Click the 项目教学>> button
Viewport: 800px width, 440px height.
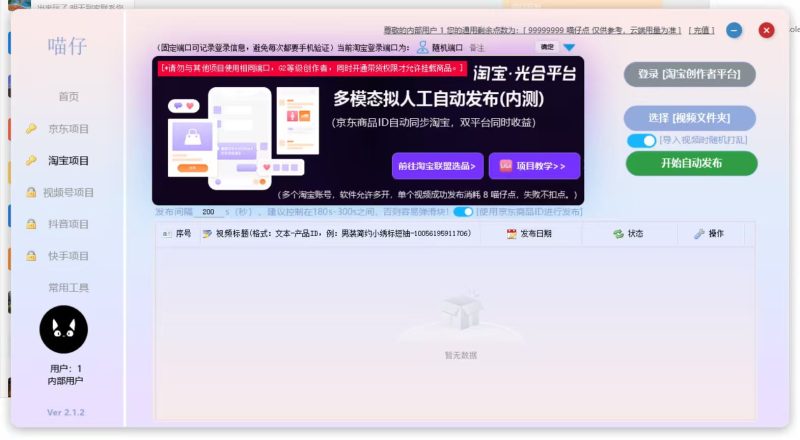pyautogui.click(x=534, y=166)
